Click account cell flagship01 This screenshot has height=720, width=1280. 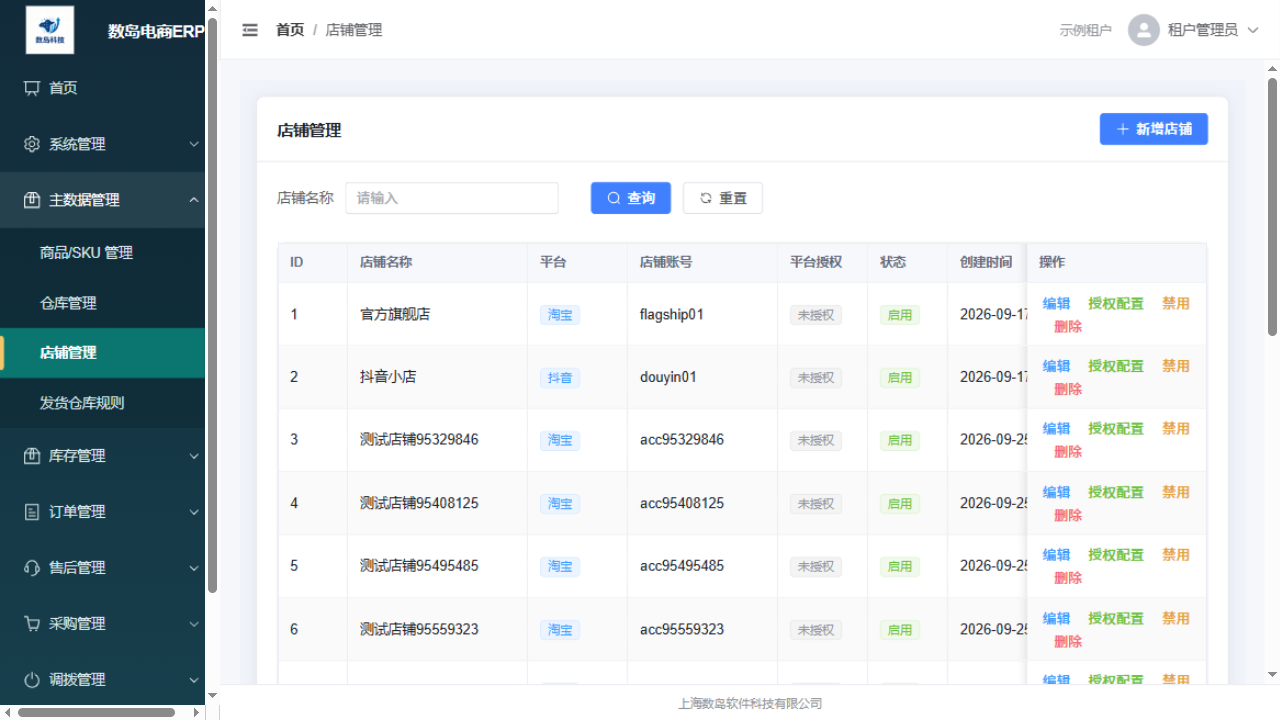tap(672, 314)
